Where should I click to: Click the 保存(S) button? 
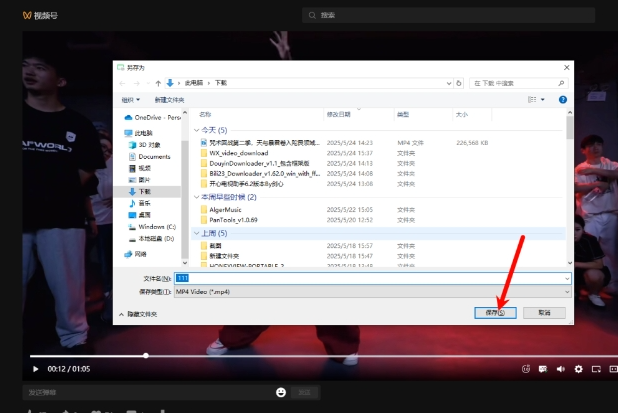point(495,313)
